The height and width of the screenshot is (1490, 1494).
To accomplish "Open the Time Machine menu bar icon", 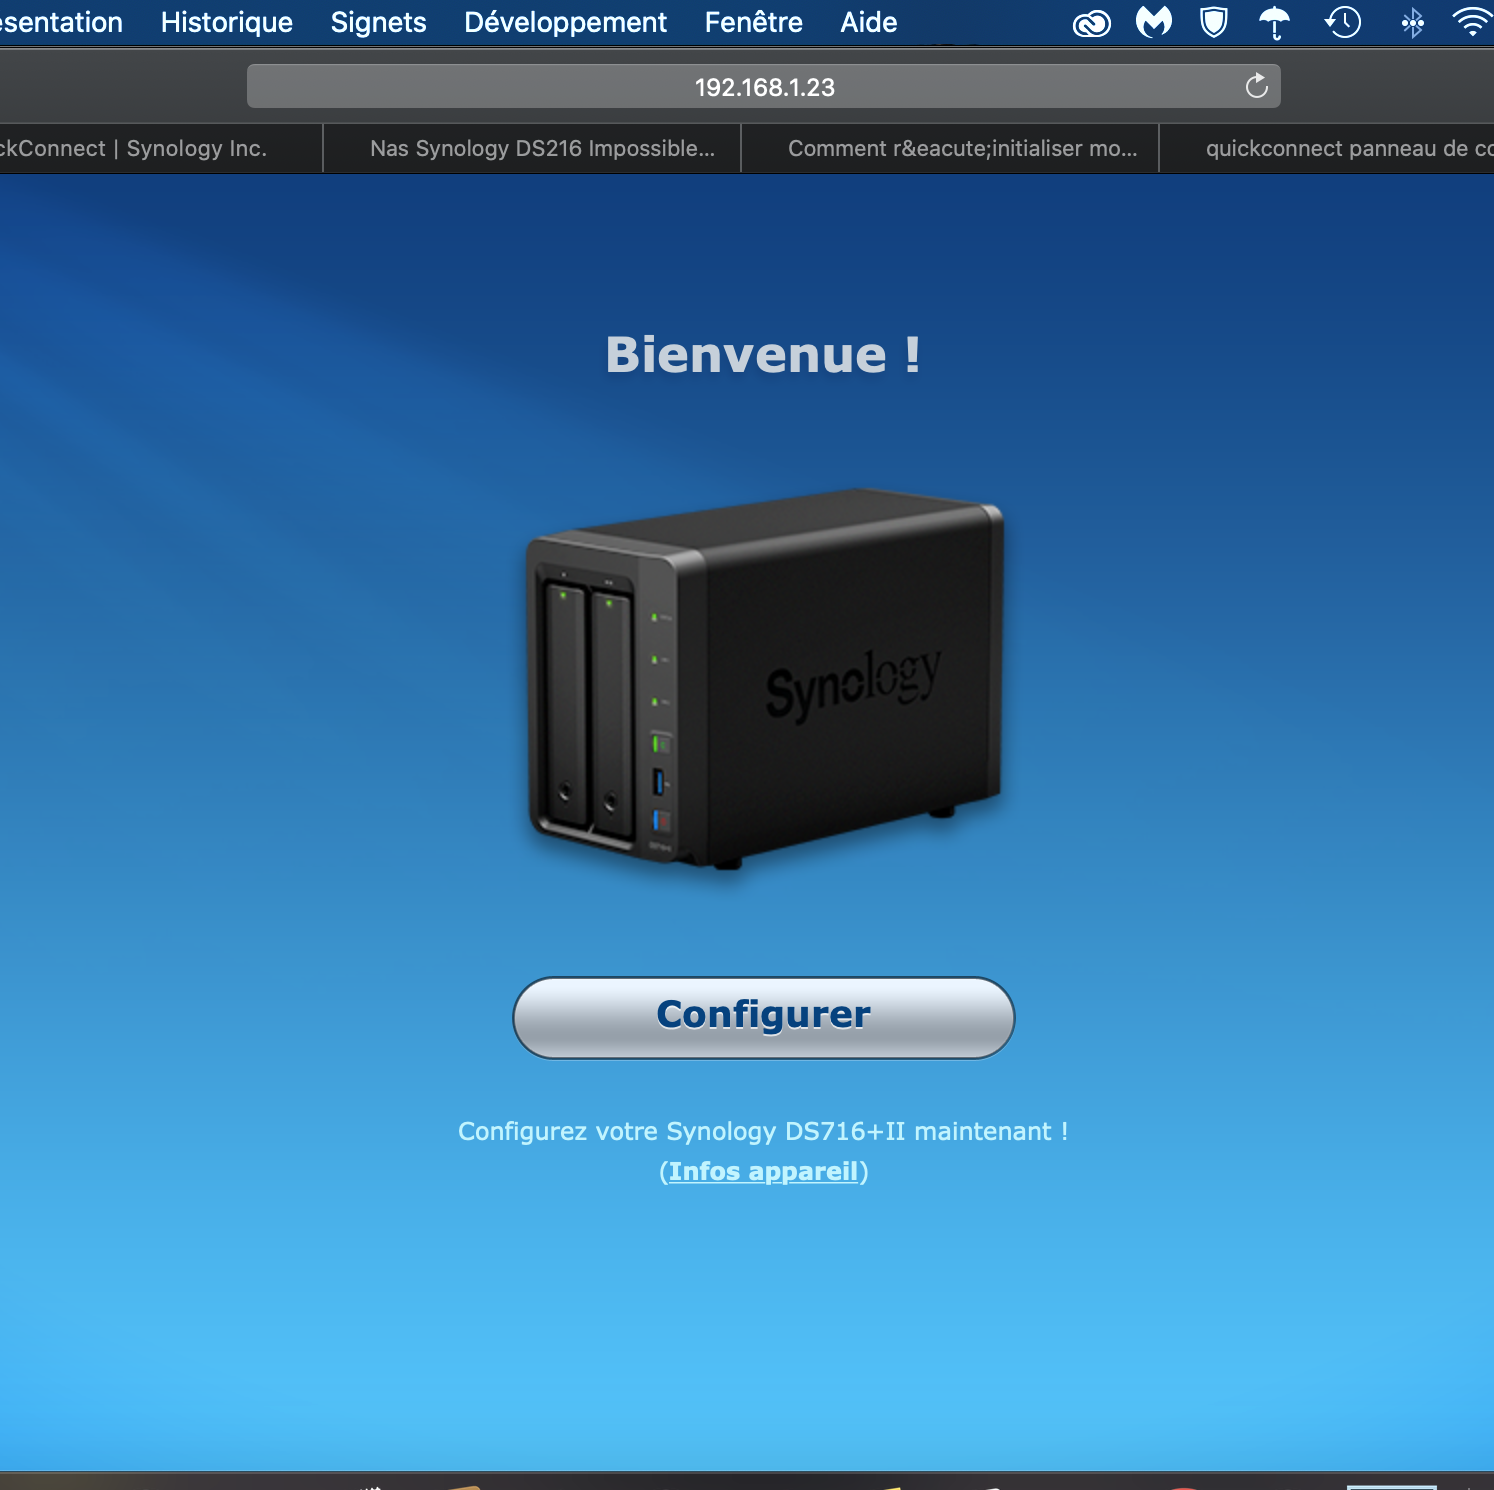I will [1342, 22].
